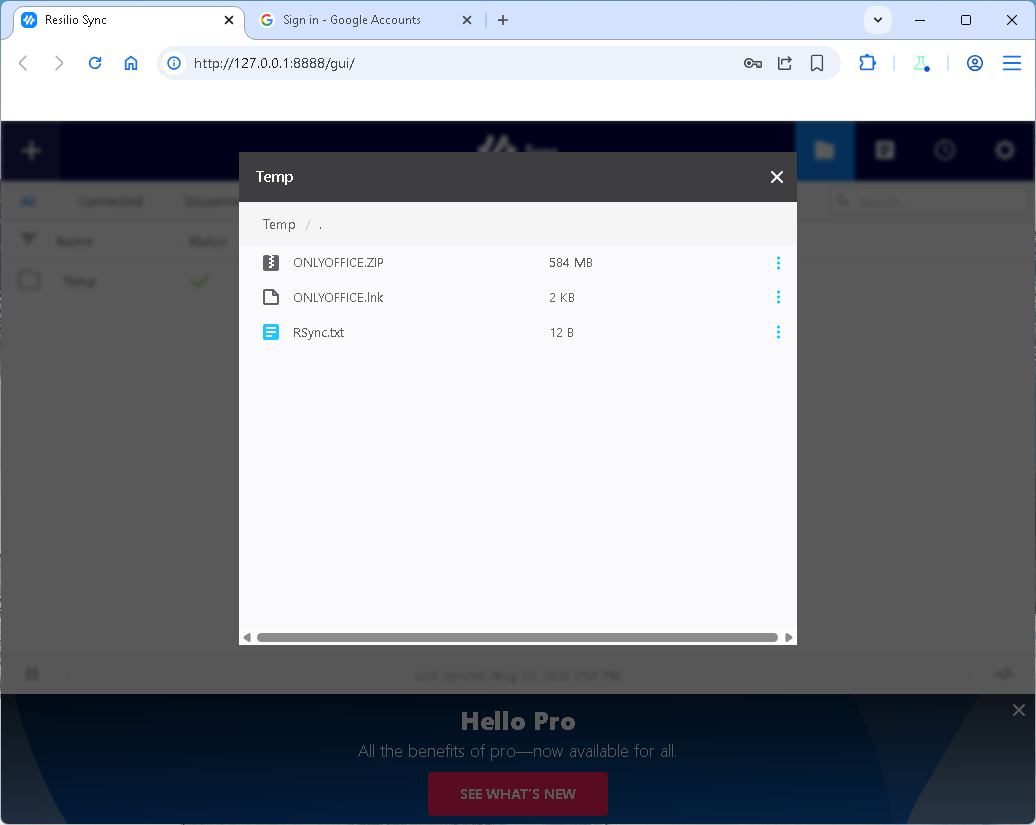The image size is (1036, 825).
Task: Open options menu for RSync.txt
Action: pos(778,332)
